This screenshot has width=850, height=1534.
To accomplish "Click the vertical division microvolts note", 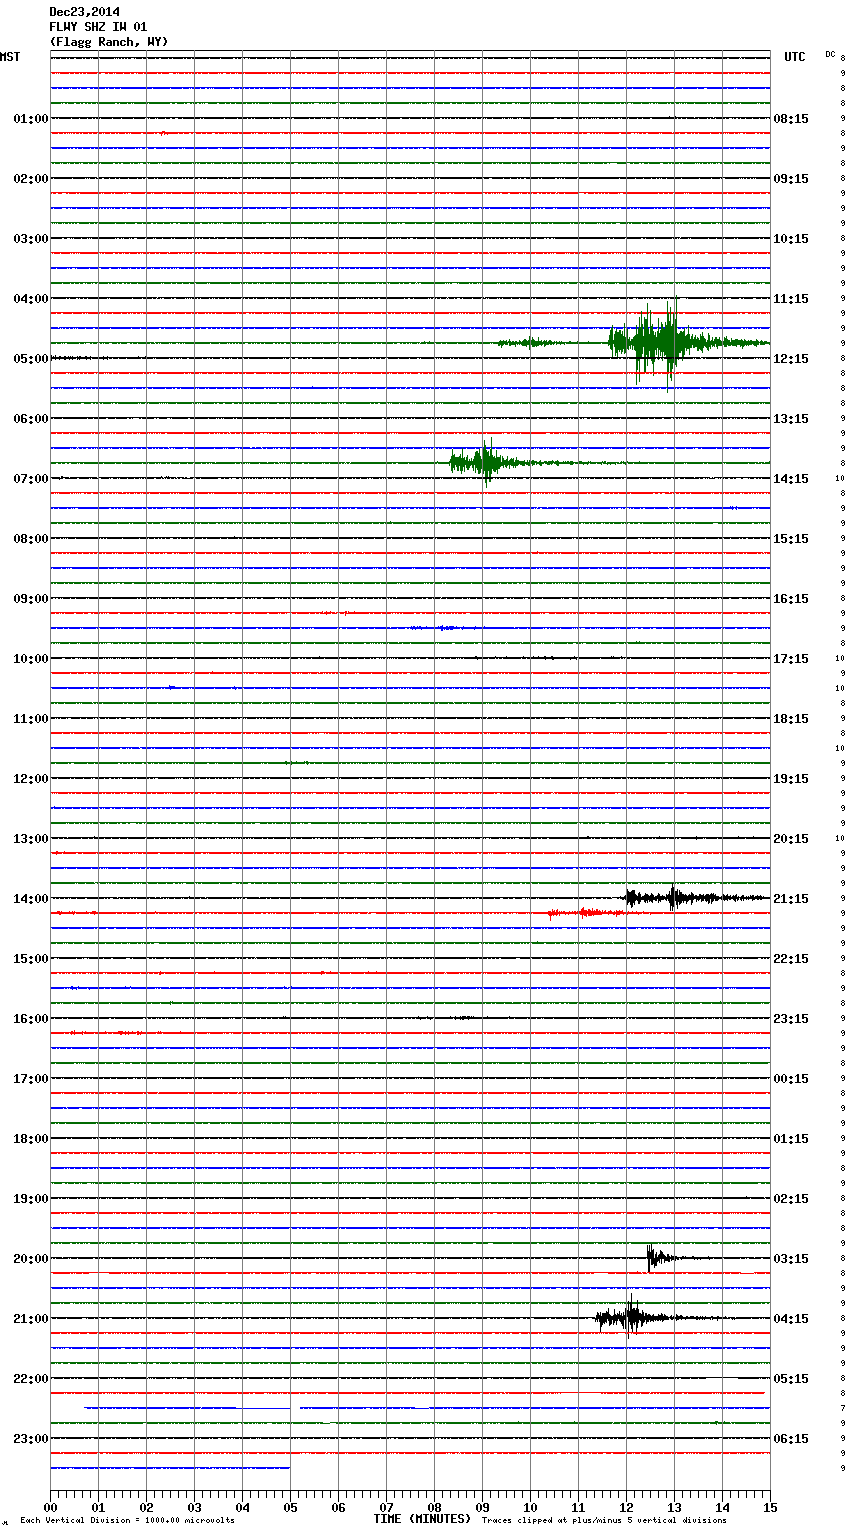I will click(127, 1521).
